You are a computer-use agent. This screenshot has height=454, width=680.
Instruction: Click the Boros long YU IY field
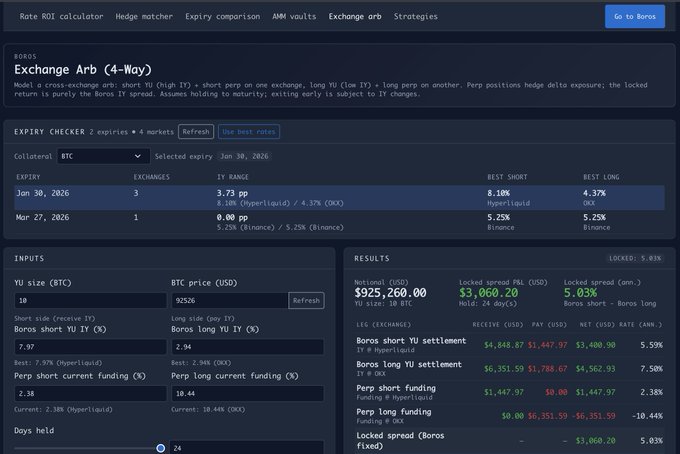click(x=247, y=347)
